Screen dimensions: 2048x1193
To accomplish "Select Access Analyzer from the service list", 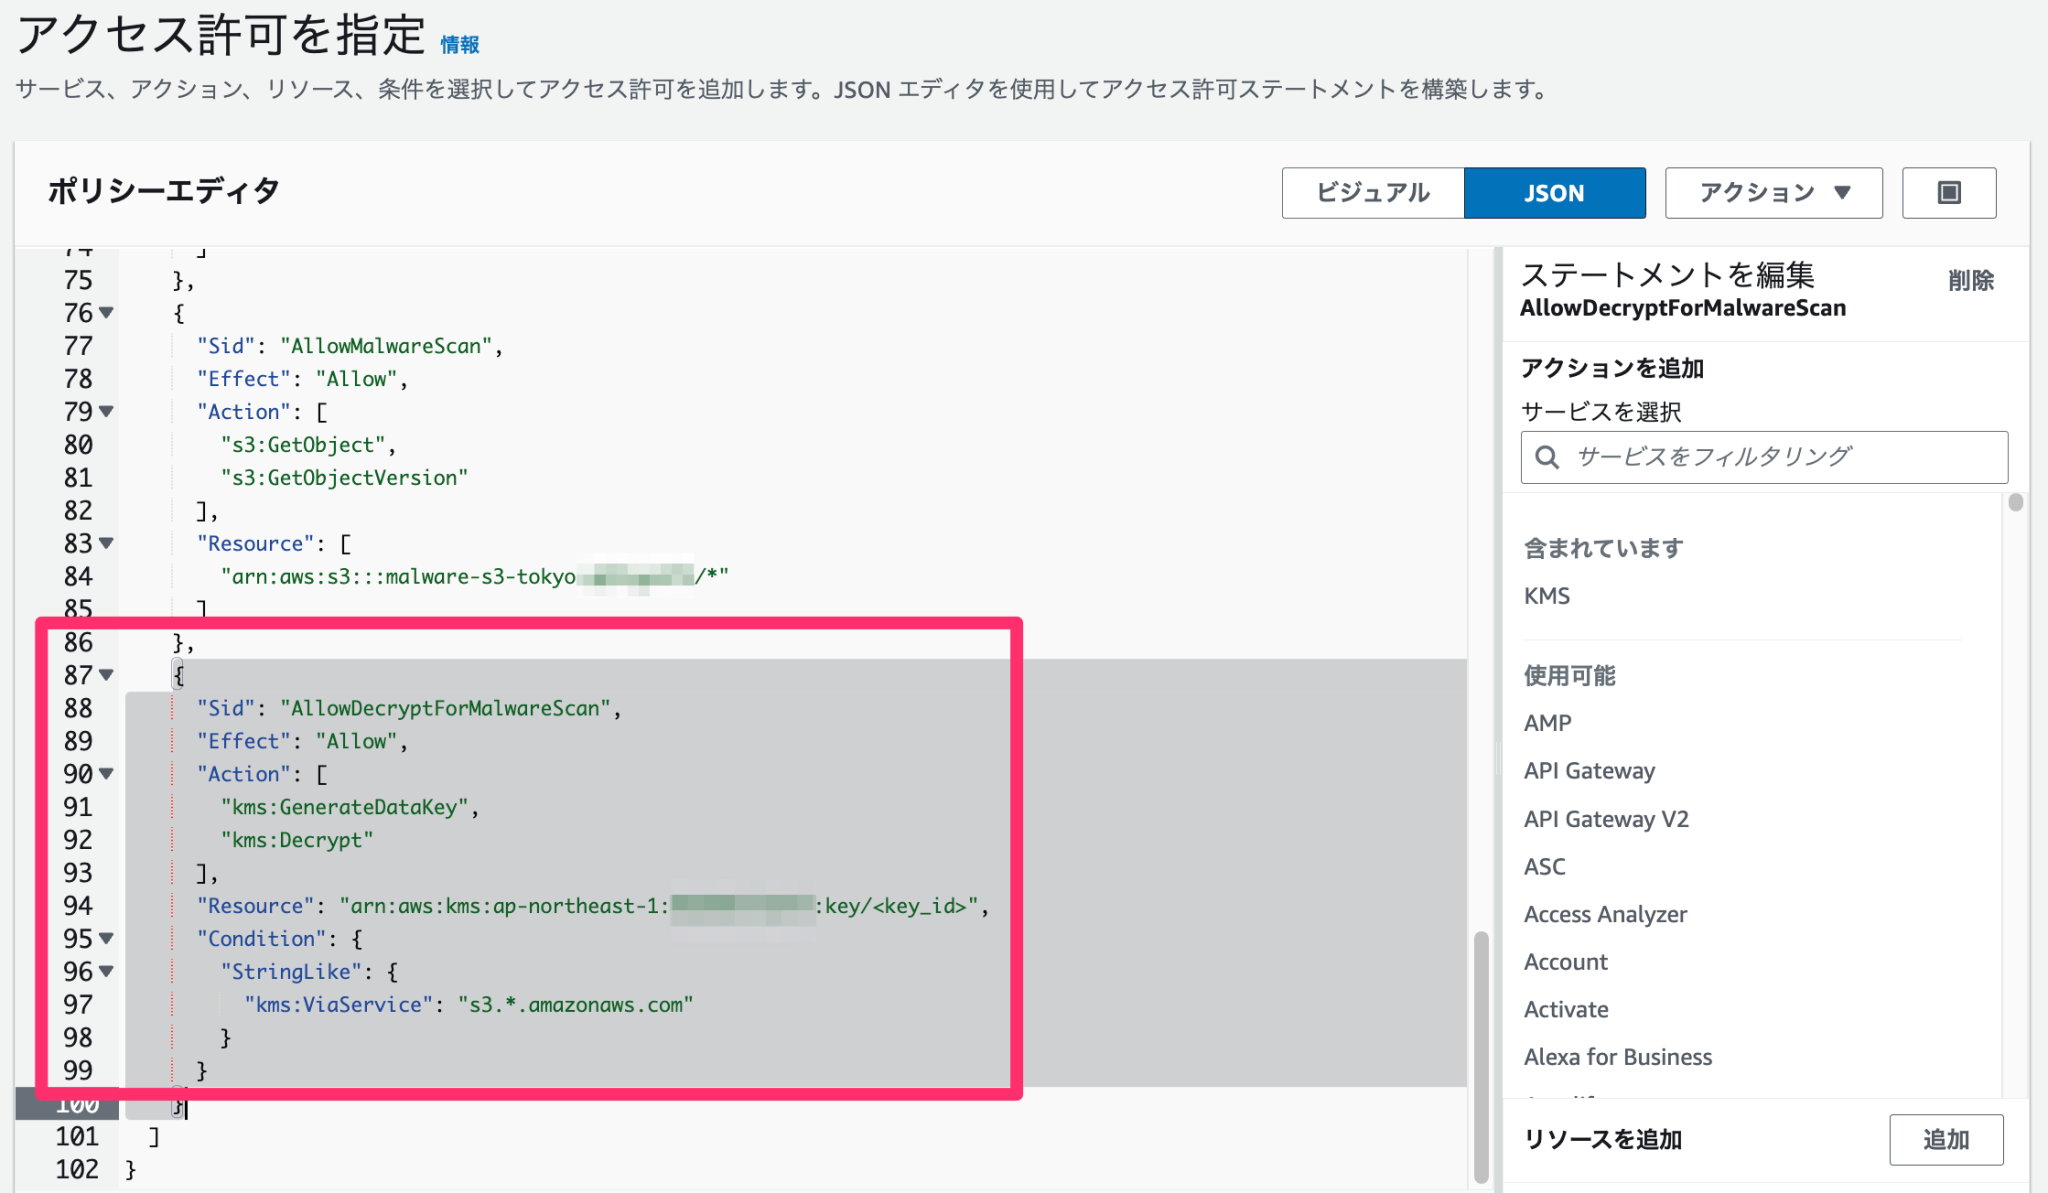I will [1605, 913].
